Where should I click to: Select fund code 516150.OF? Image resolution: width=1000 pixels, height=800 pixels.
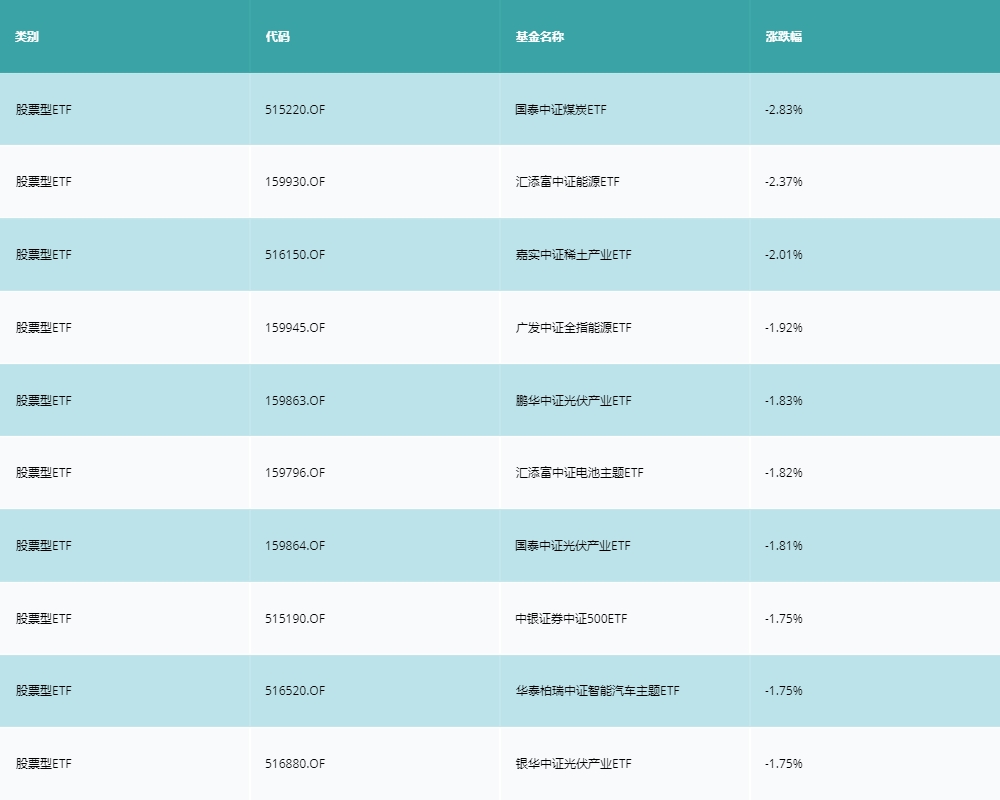tap(295, 255)
